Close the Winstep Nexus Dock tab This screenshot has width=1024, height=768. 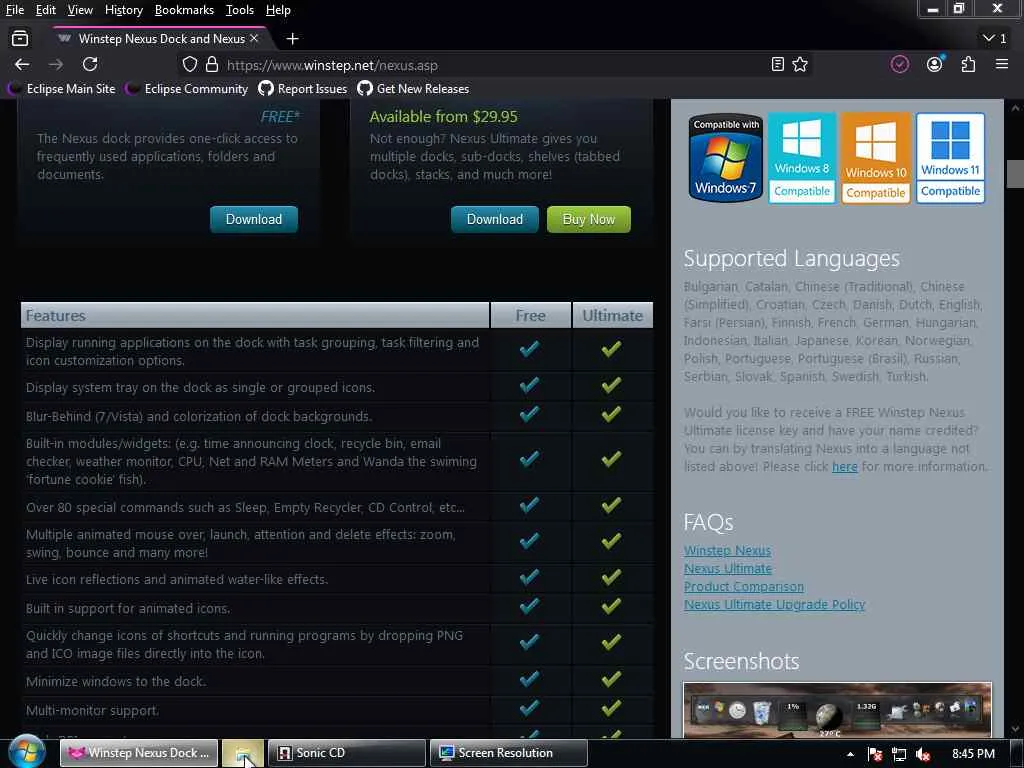pyautogui.click(x=254, y=39)
